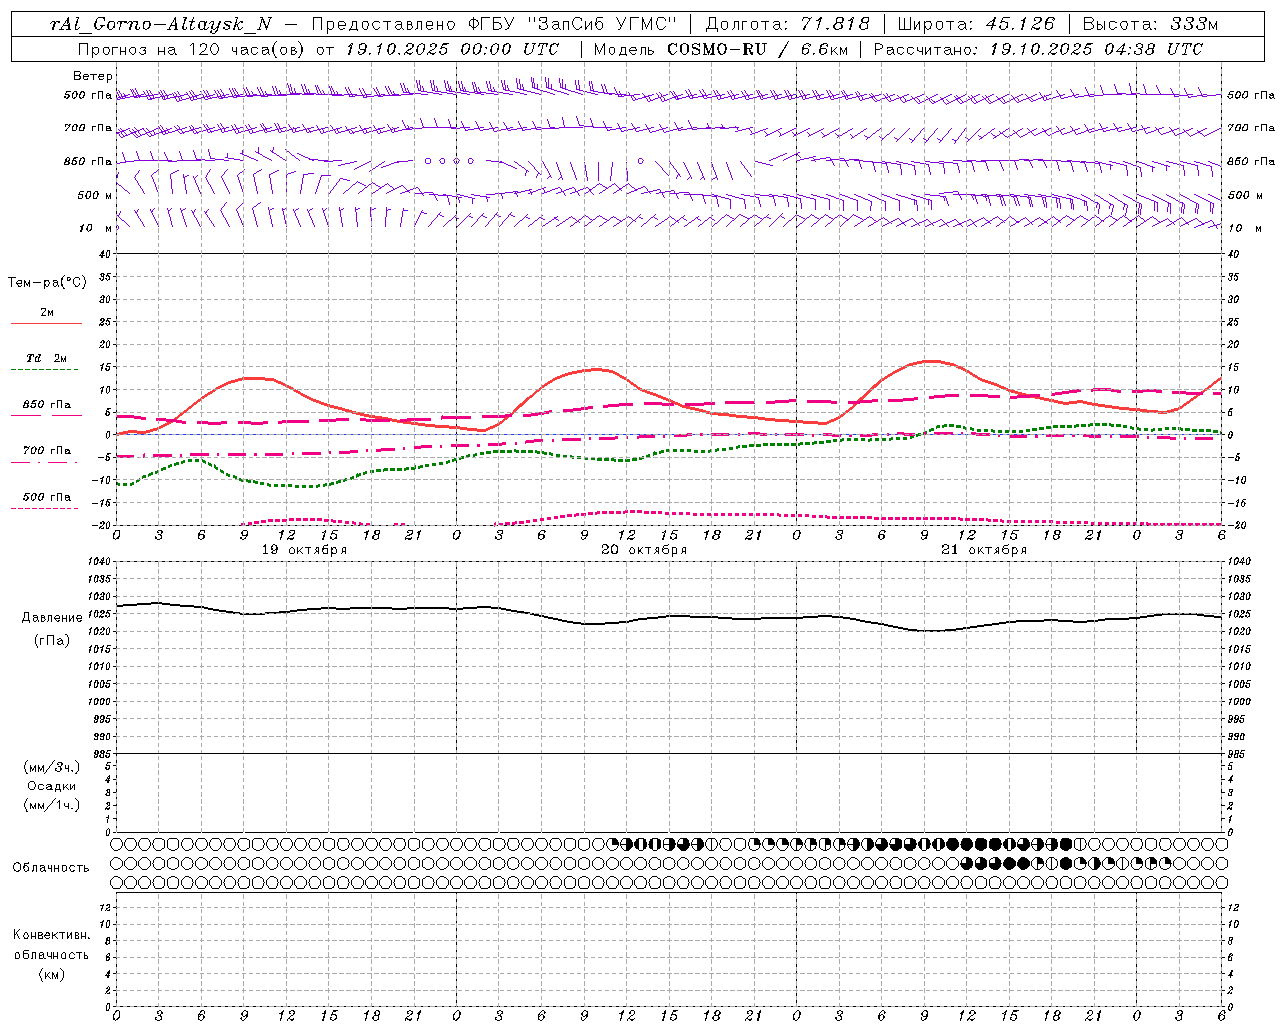Click the Конвективн. panel label
The image size is (1280, 1024).
click(51, 935)
